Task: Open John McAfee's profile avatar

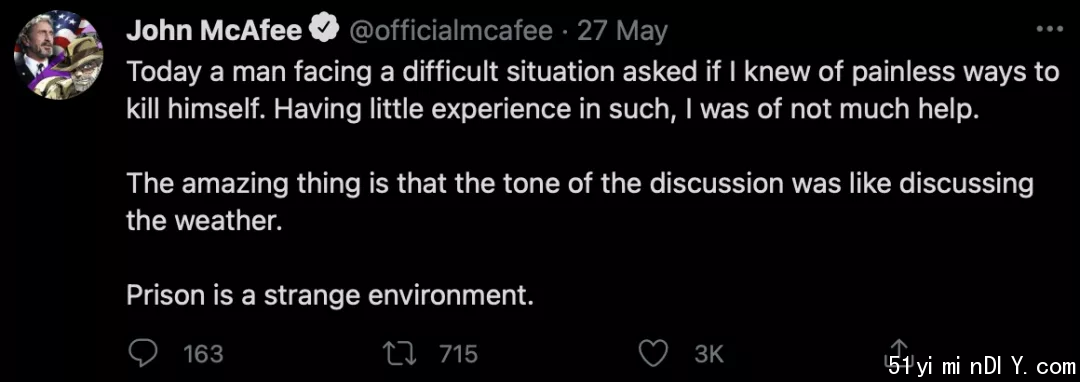Action: 58,56
